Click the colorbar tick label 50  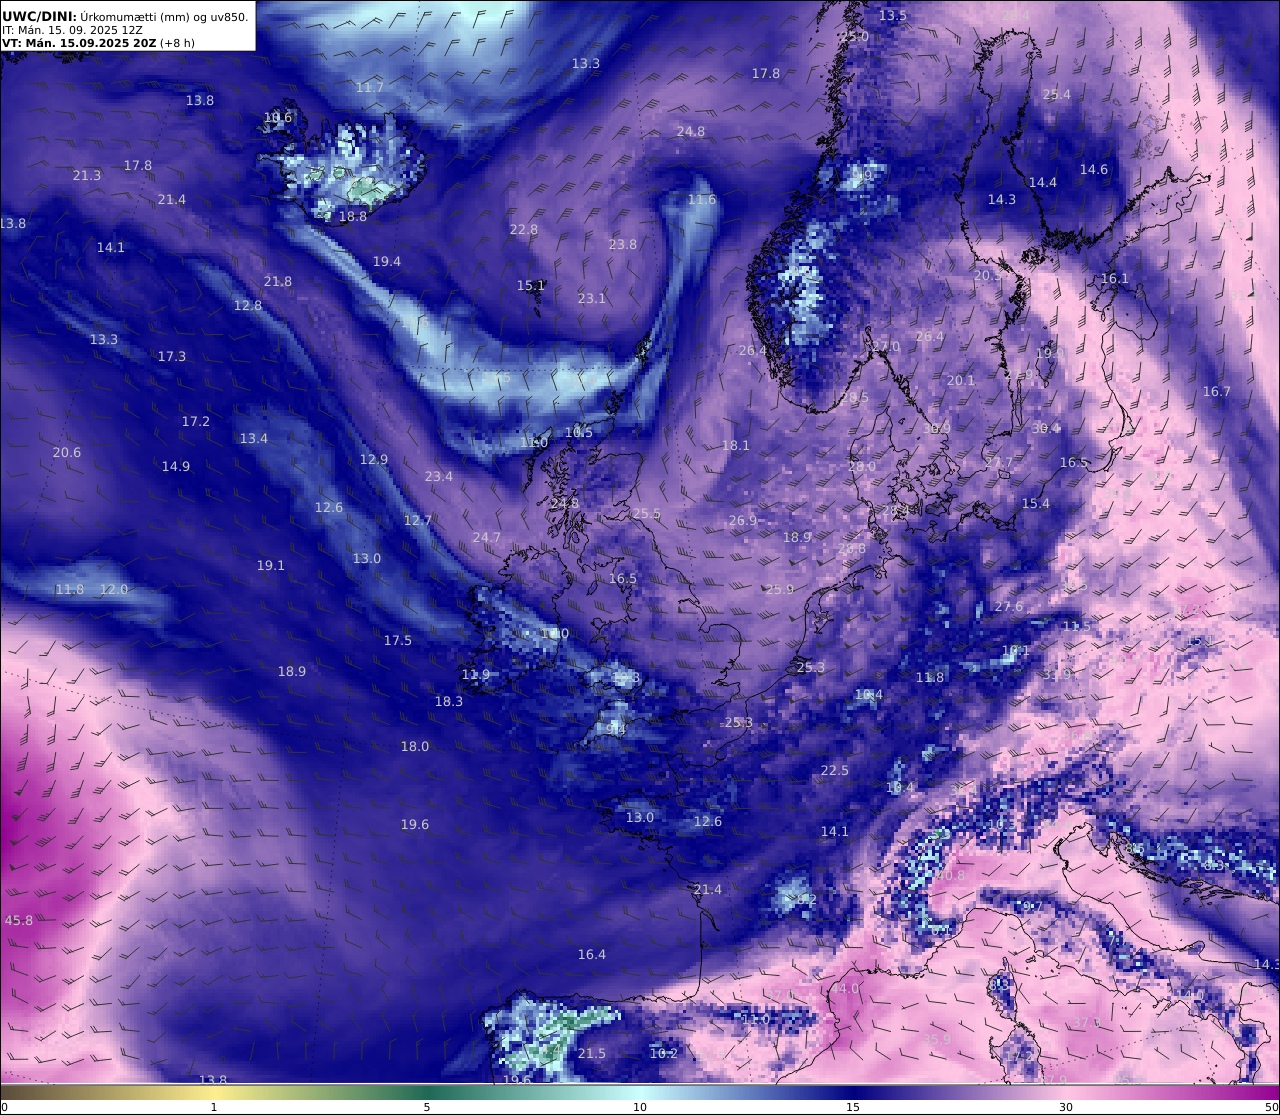coord(1272,1107)
